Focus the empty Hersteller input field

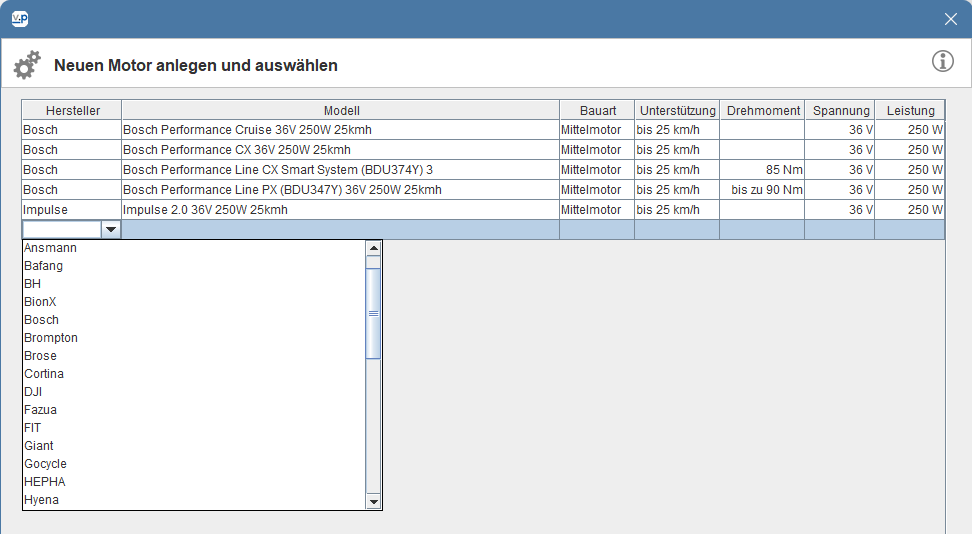point(62,229)
